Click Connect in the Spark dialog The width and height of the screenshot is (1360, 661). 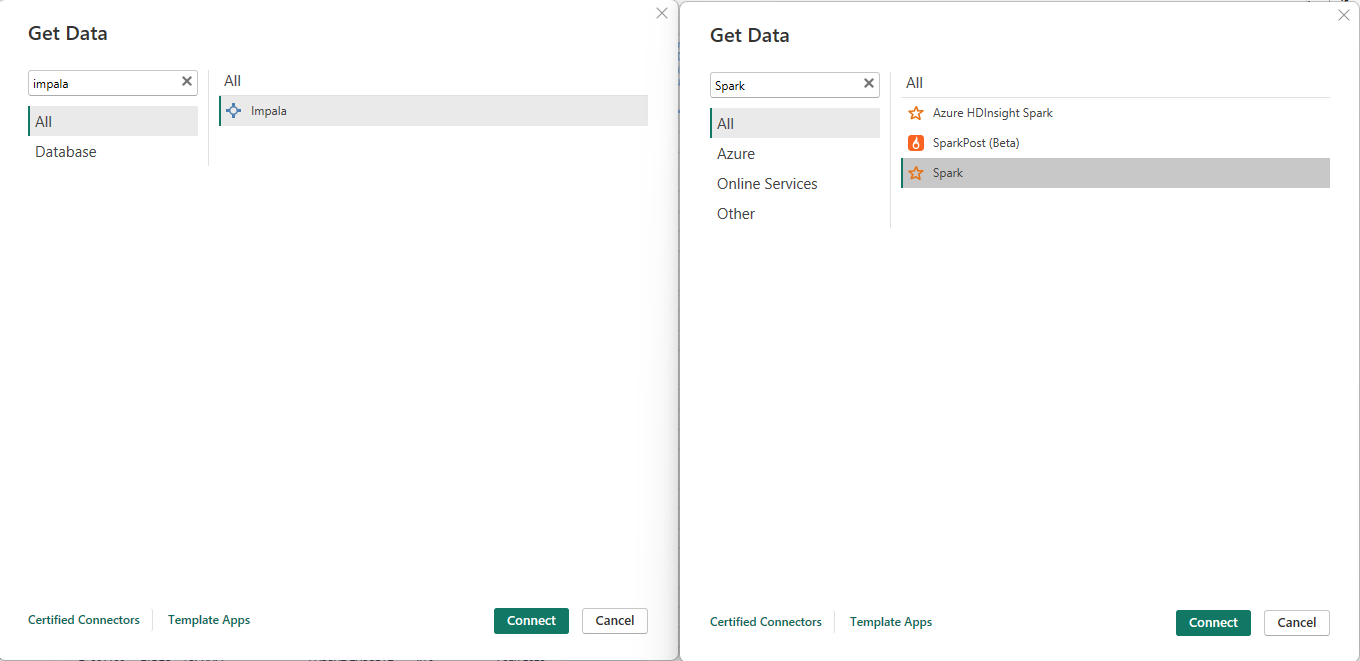1213,622
